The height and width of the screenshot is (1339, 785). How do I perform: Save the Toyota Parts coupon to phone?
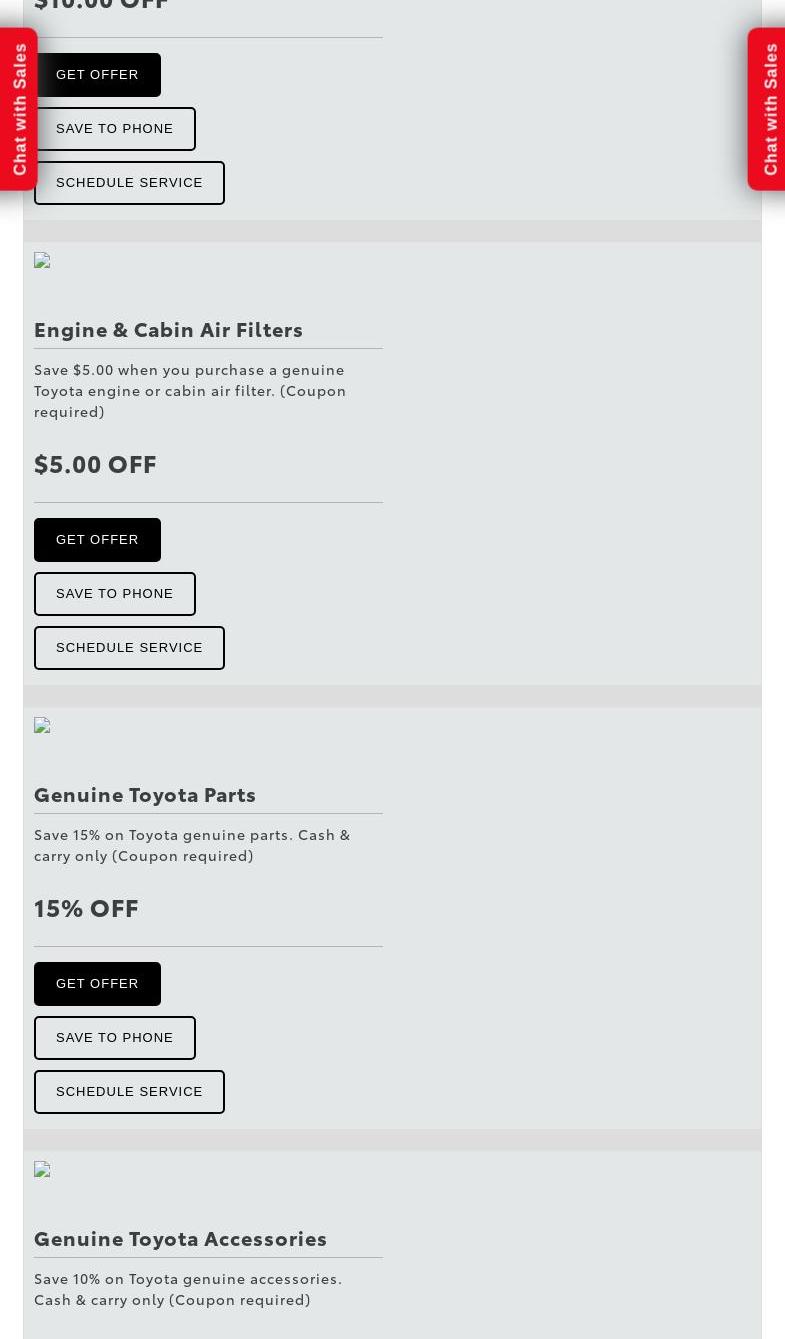(115, 1038)
